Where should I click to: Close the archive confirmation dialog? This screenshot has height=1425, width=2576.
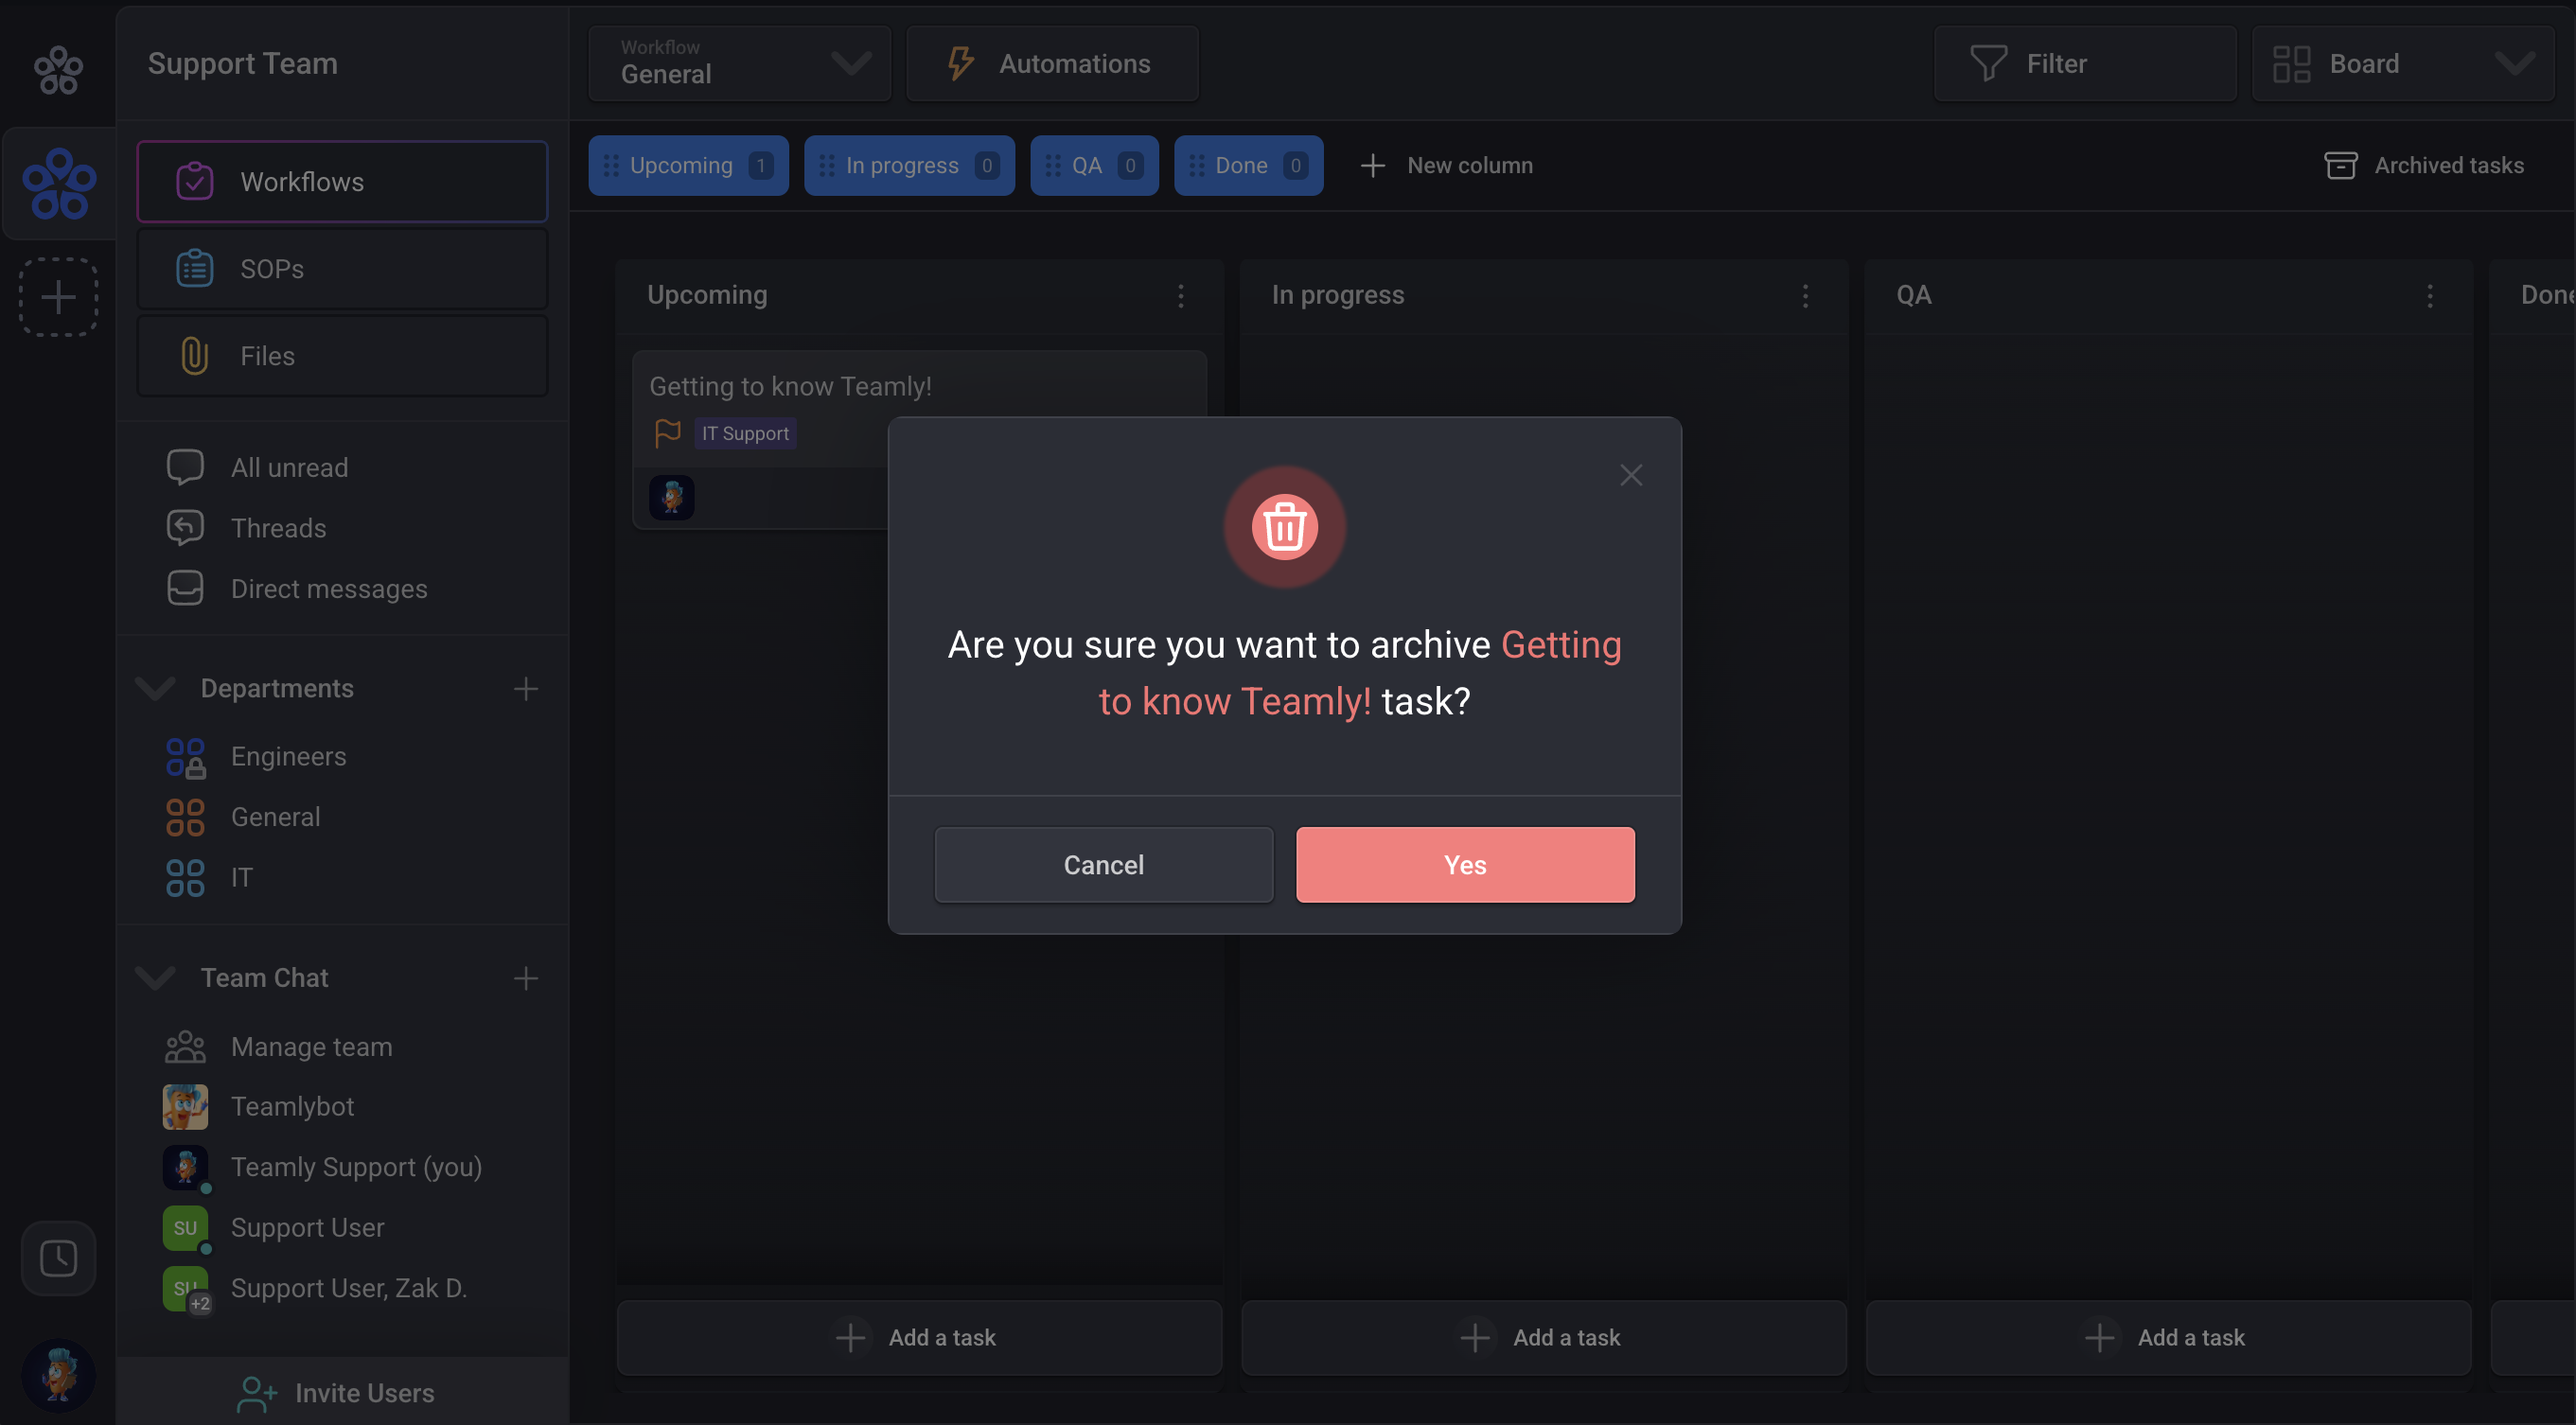pos(1630,475)
